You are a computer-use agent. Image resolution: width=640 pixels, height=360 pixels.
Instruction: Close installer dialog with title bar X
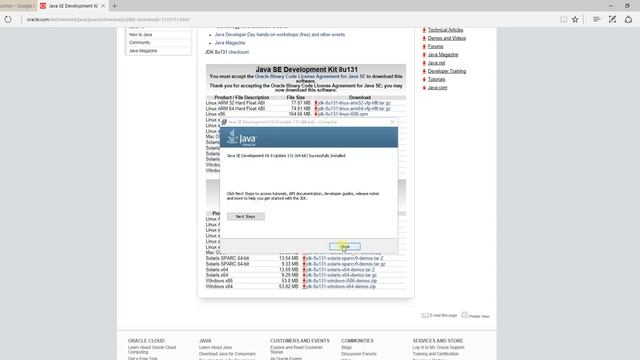(x=392, y=122)
